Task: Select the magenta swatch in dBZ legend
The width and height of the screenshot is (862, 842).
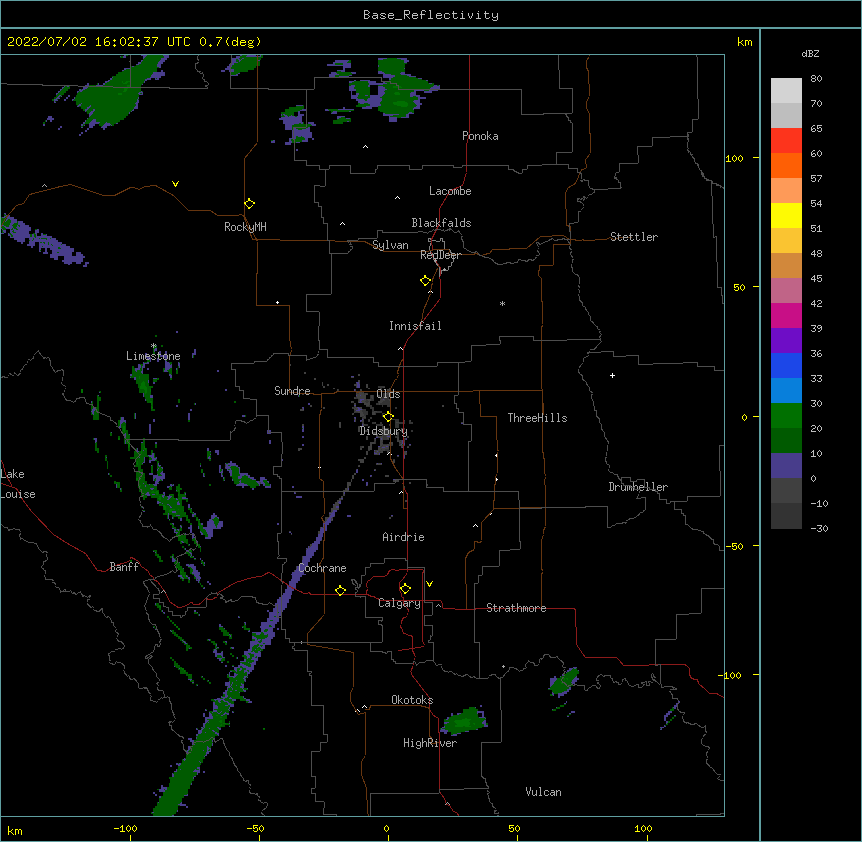Action: (786, 315)
